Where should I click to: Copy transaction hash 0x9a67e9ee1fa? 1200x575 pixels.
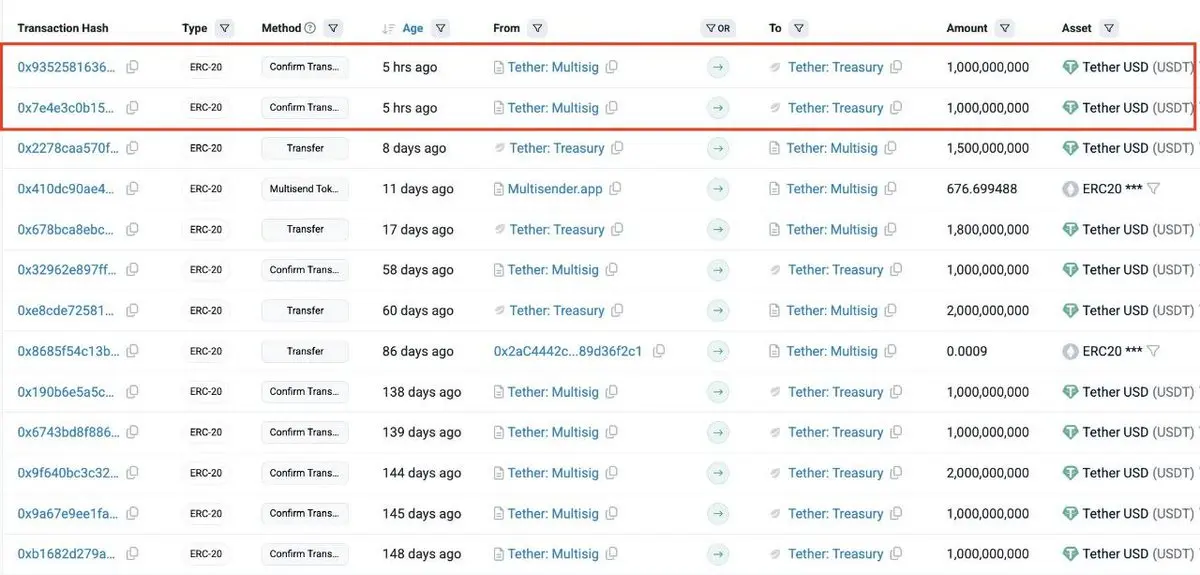(x=132, y=514)
